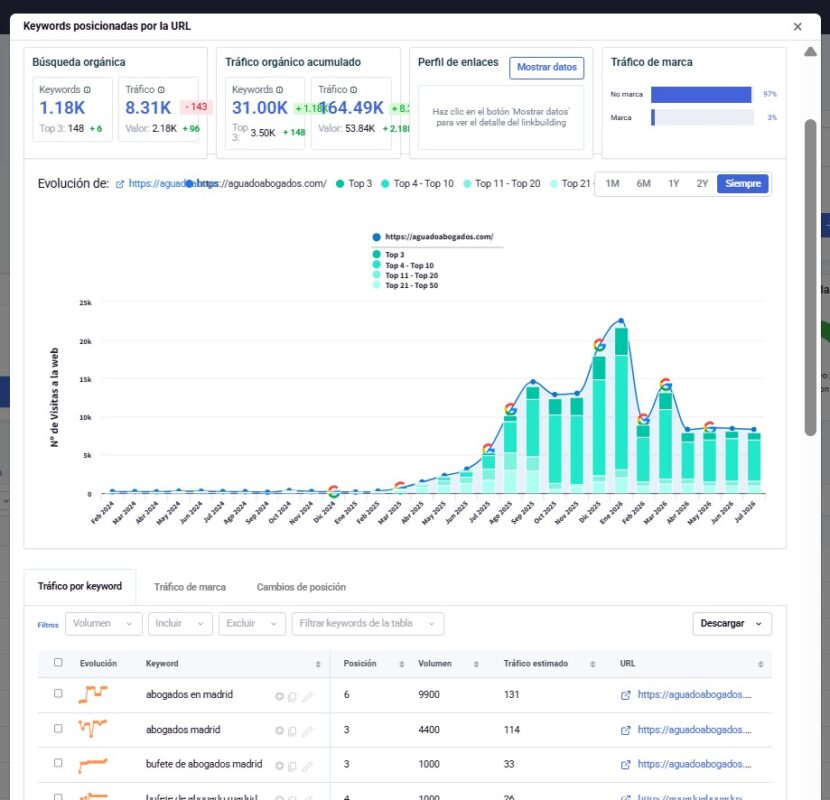Image resolution: width=830 pixels, height=800 pixels.
Task: Open the Incluir filter dropdown
Action: coord(180,624)
